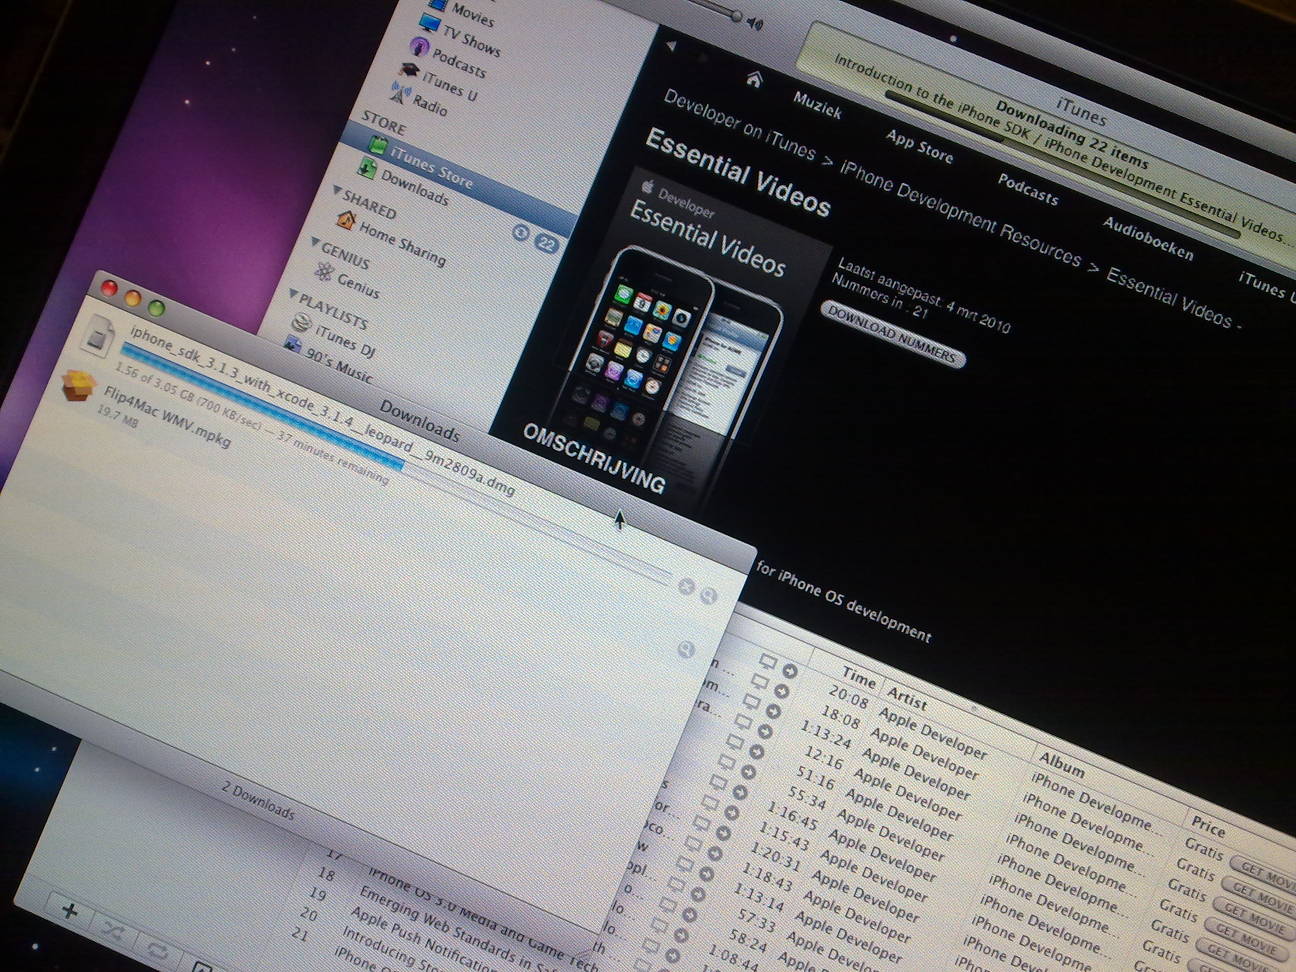Sort the list by Artist column header
Image resolution: width=1296 pixels, height=972 pixels.
pyautogui.click(x=907, y=698)
